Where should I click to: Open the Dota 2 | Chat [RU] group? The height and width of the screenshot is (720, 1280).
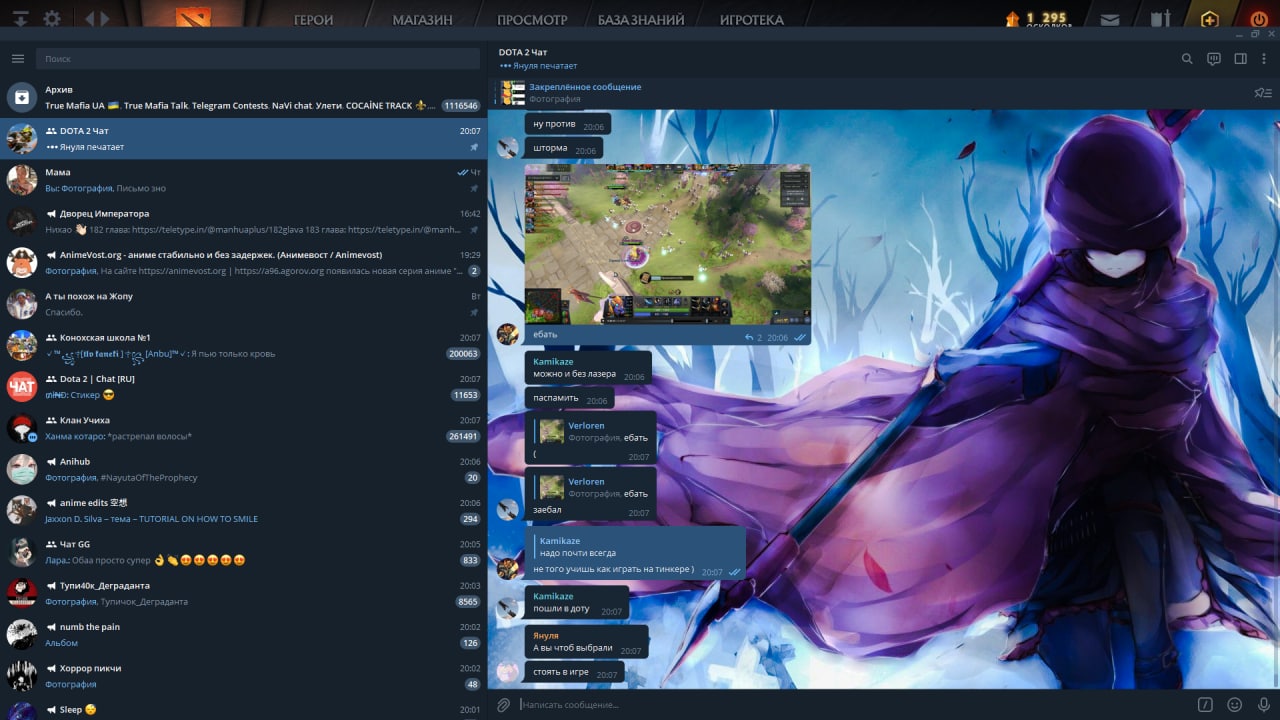(244, 387)
